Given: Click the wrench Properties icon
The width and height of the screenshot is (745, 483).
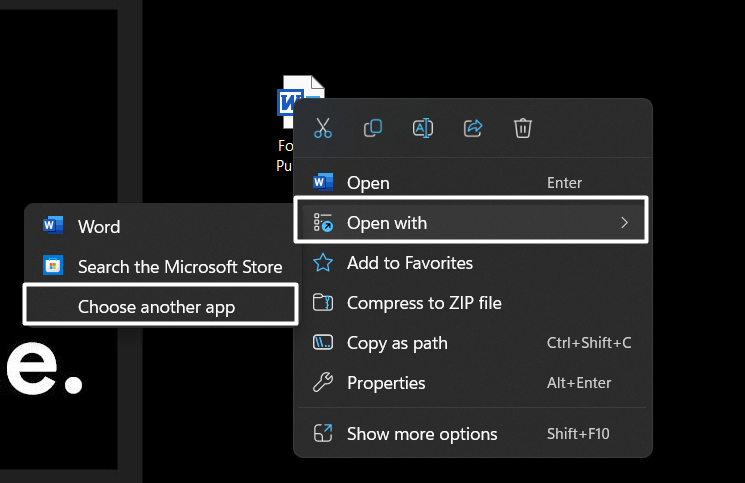Looking at the screenshot, I should pos(323,382).
